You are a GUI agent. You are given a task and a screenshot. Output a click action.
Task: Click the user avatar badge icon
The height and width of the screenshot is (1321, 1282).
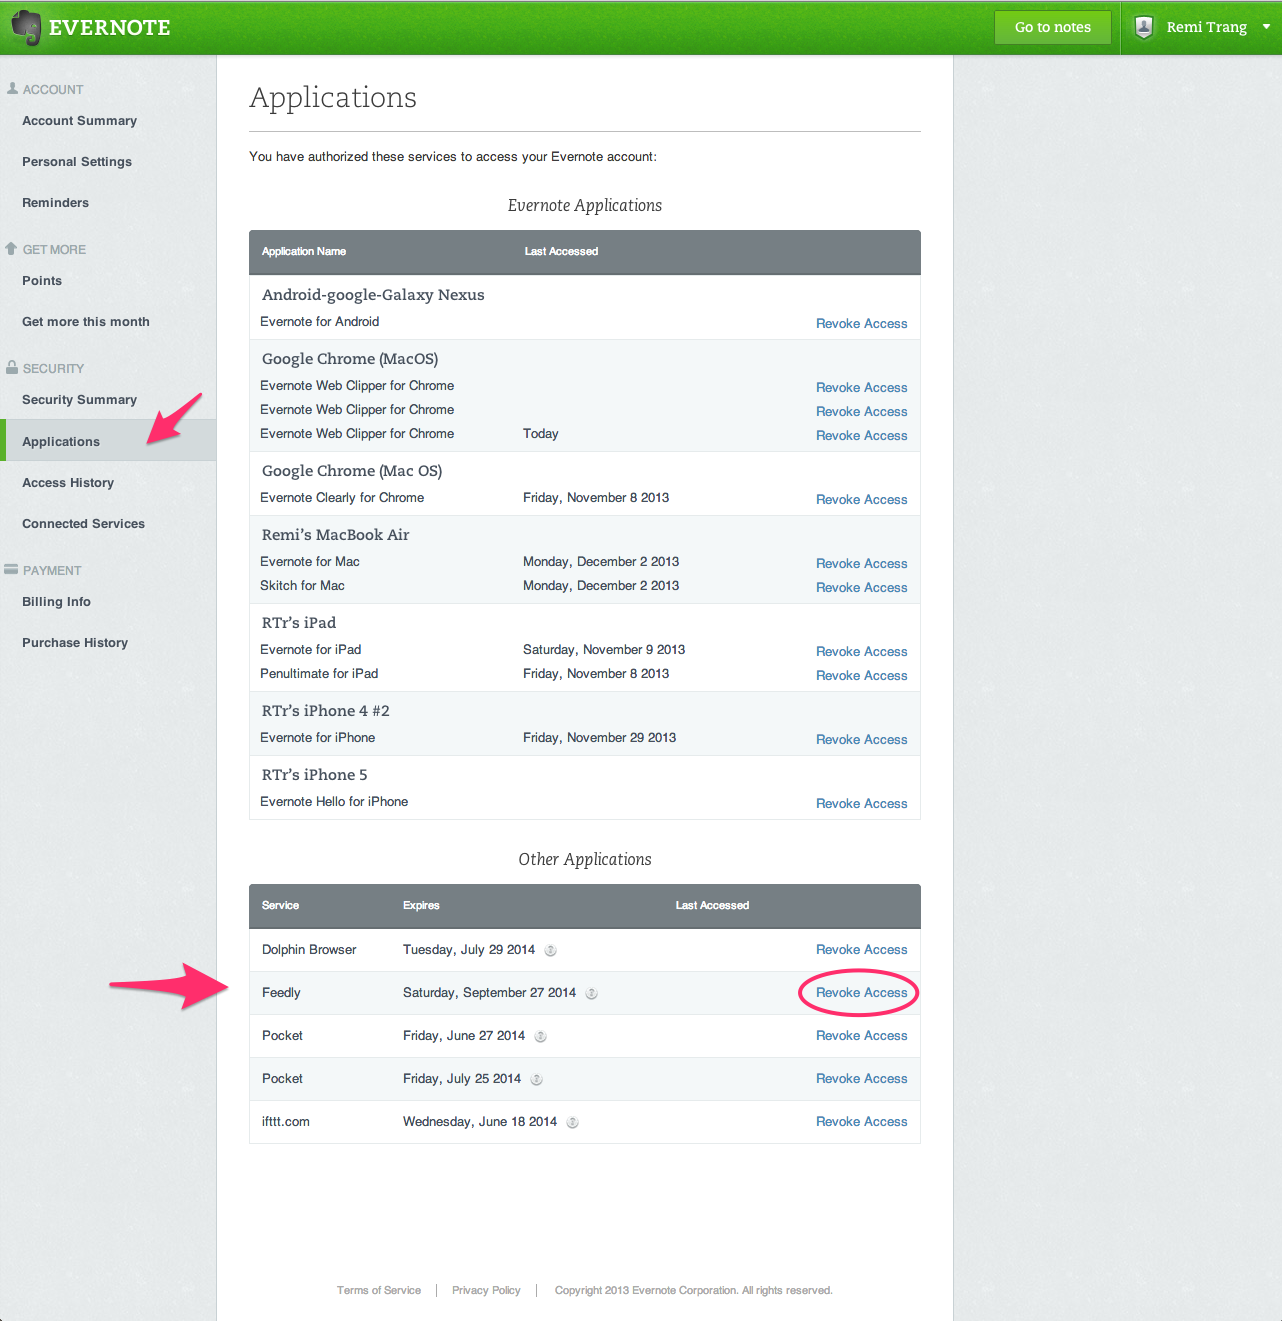click(x=1144, y=27)
